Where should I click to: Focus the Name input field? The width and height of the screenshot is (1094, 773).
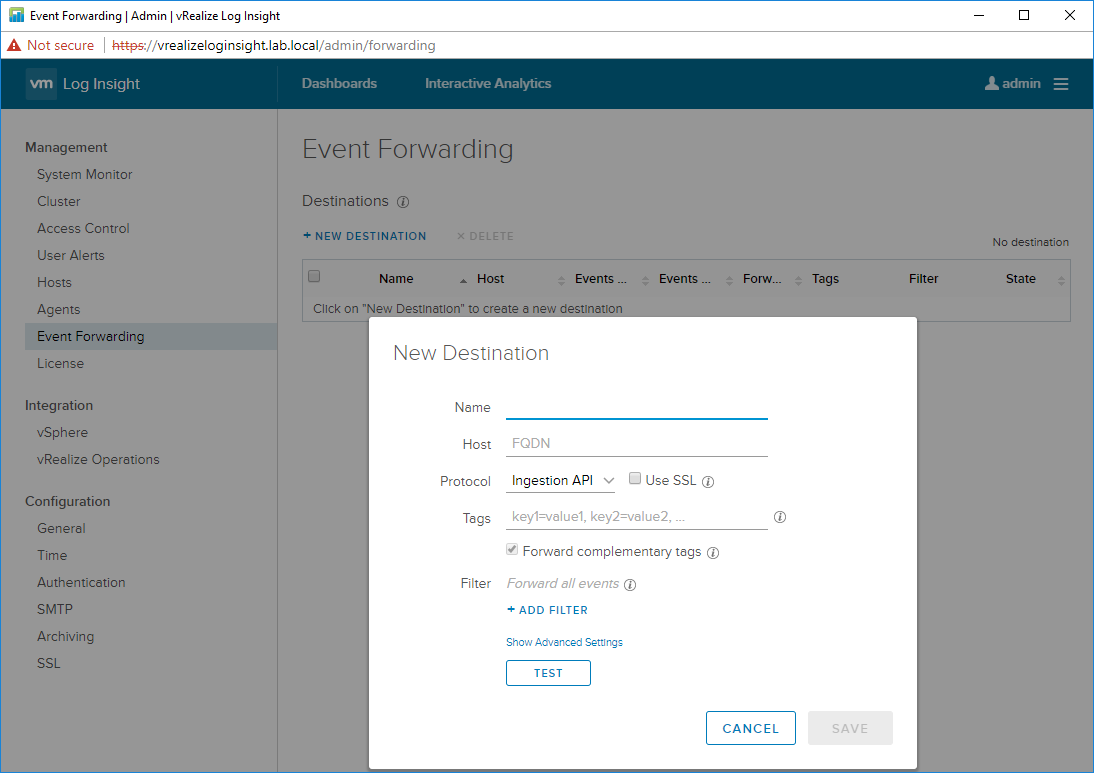(x=636, y=407)
